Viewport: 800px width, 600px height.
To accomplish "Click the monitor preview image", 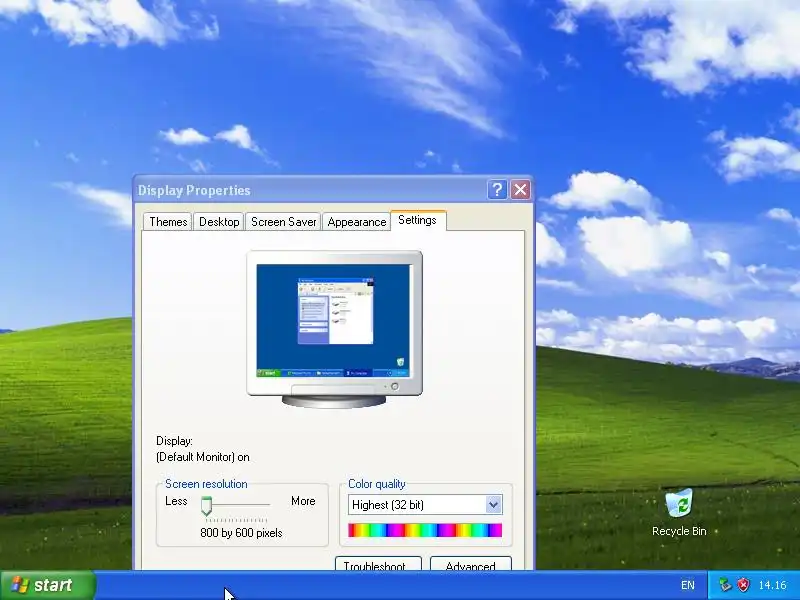I will tap(334, 329).
